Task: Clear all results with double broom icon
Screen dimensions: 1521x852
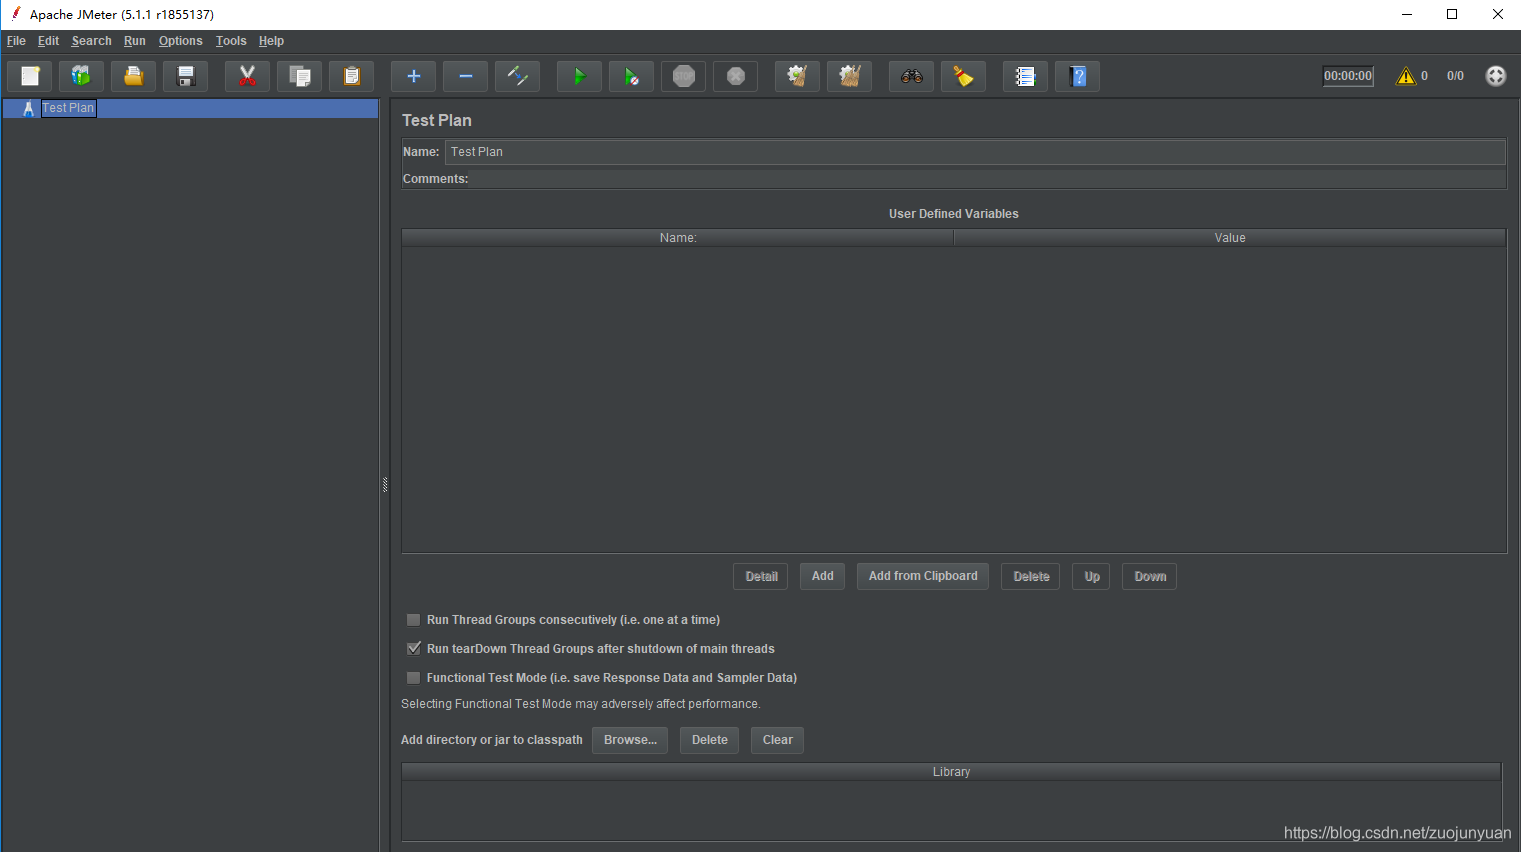Action: coord(849,76)
